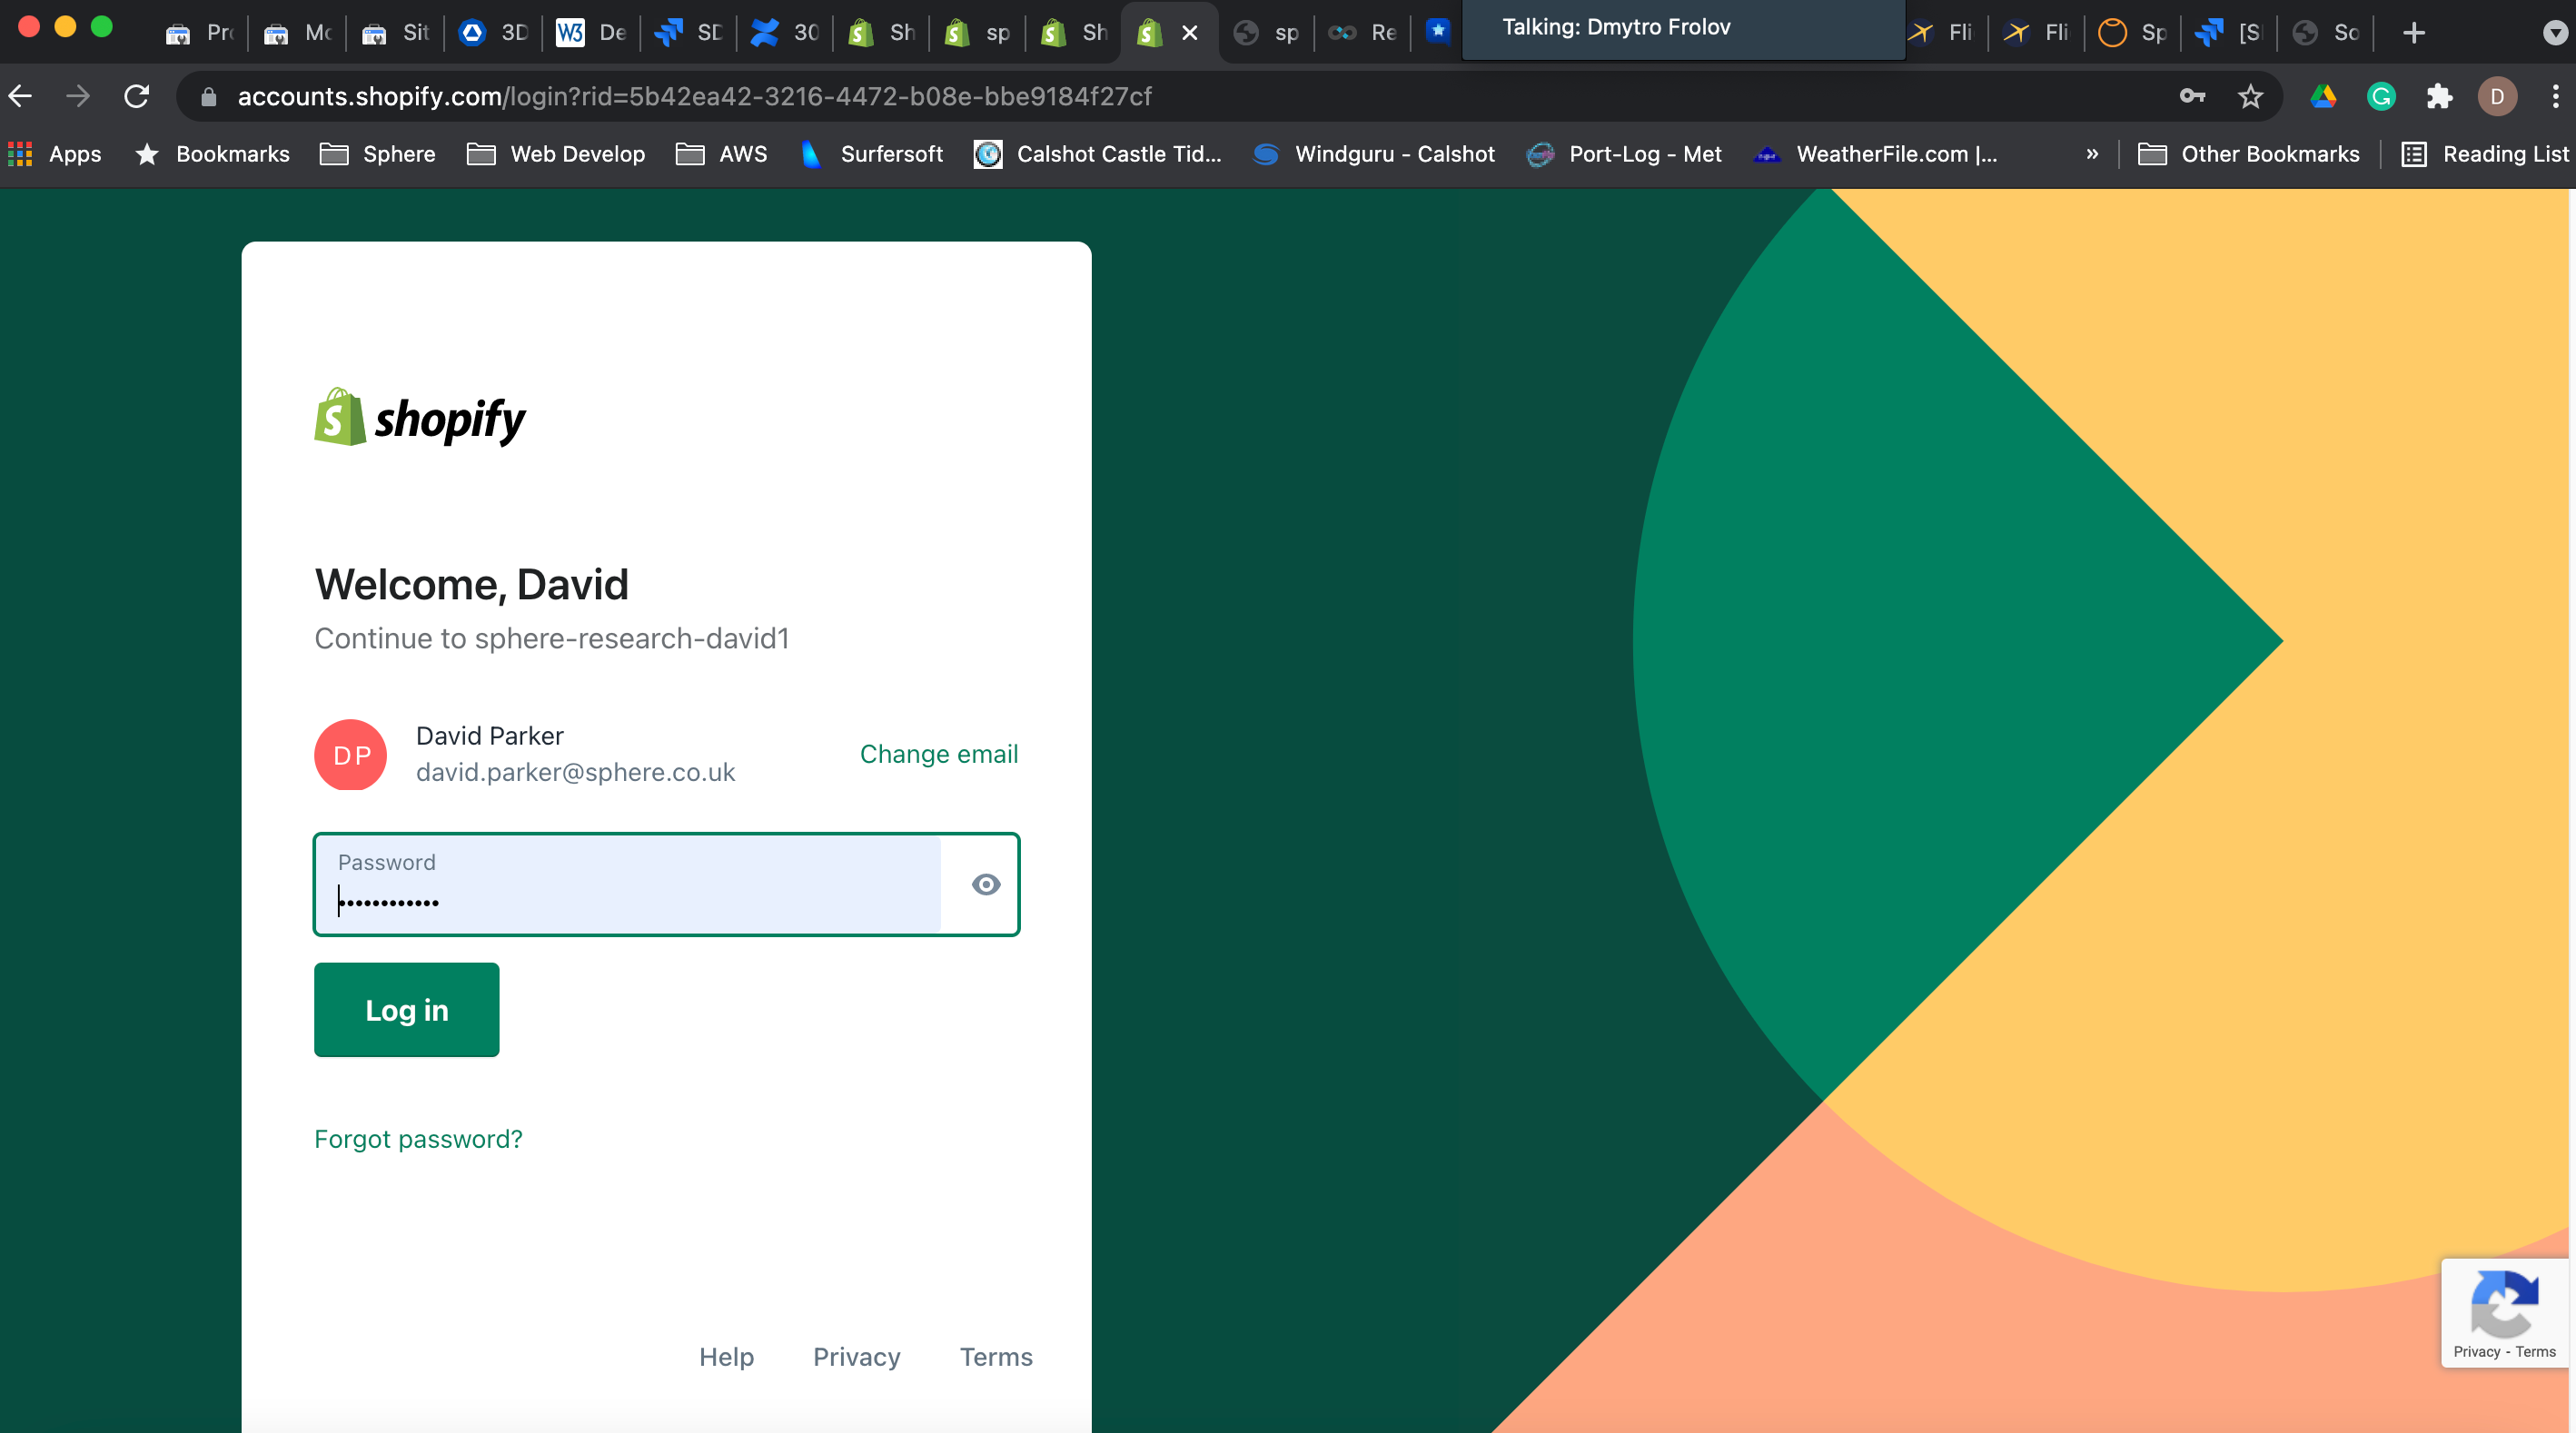Open the Google Drive extension icon
The image size is (2576, 1433).
2322,96
